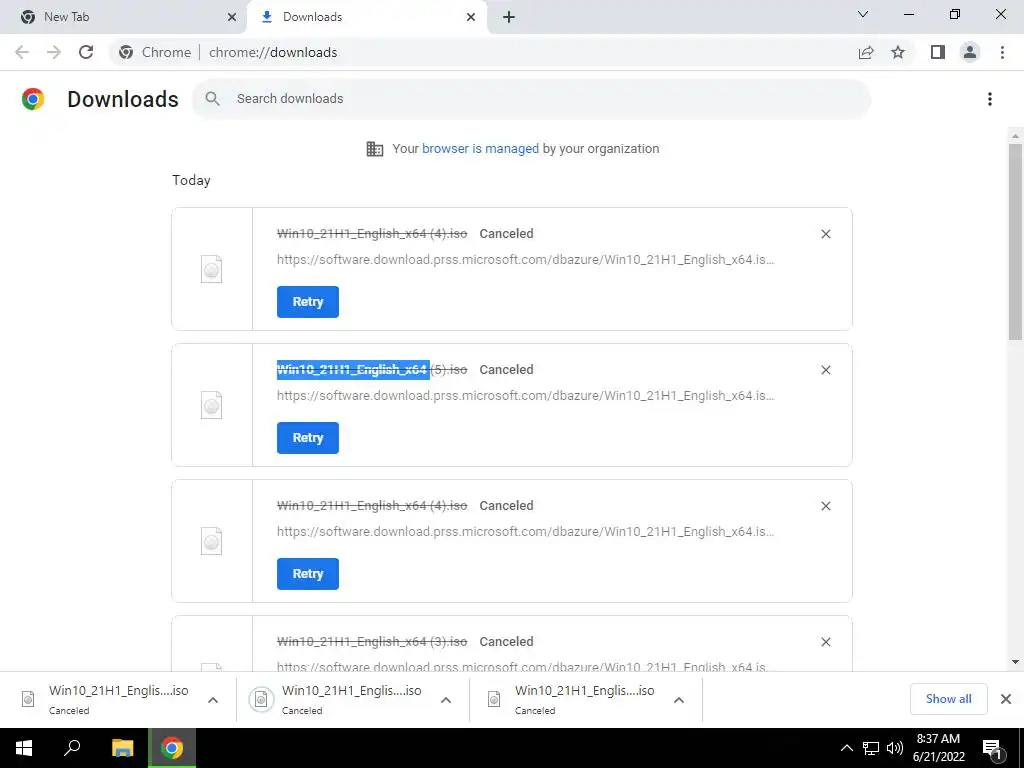Screen dimensions: 1024x768
Task: Click the magnifier icon in Search downloads
Action: click(212, 99)
